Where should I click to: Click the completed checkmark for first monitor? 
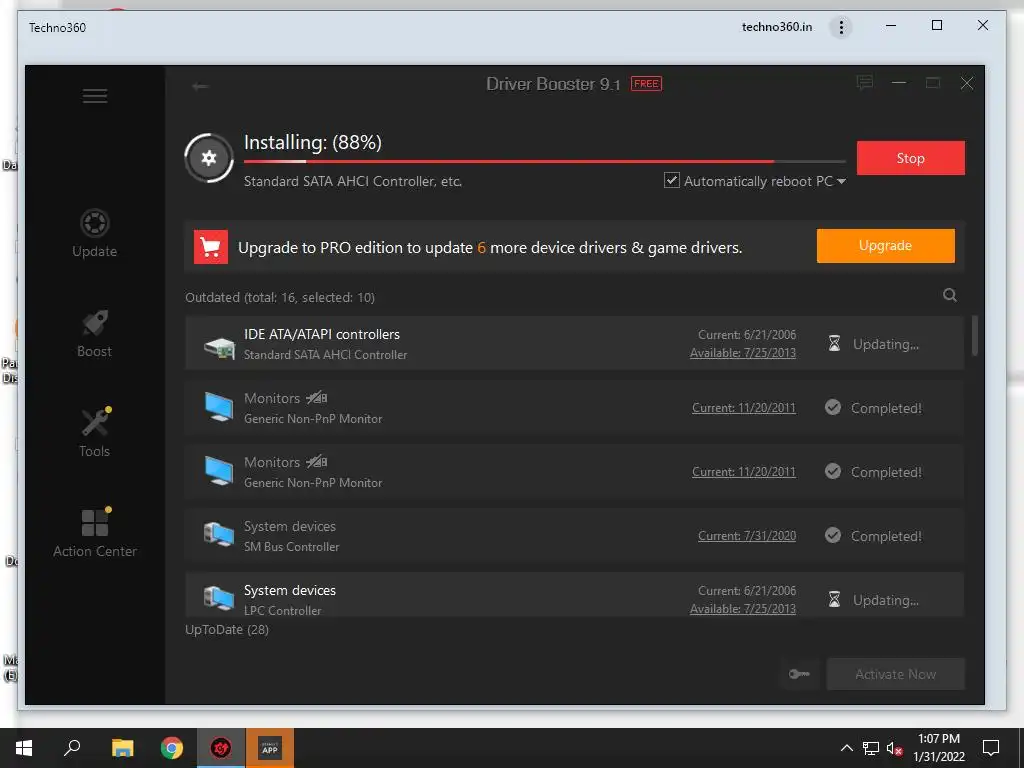833,408
